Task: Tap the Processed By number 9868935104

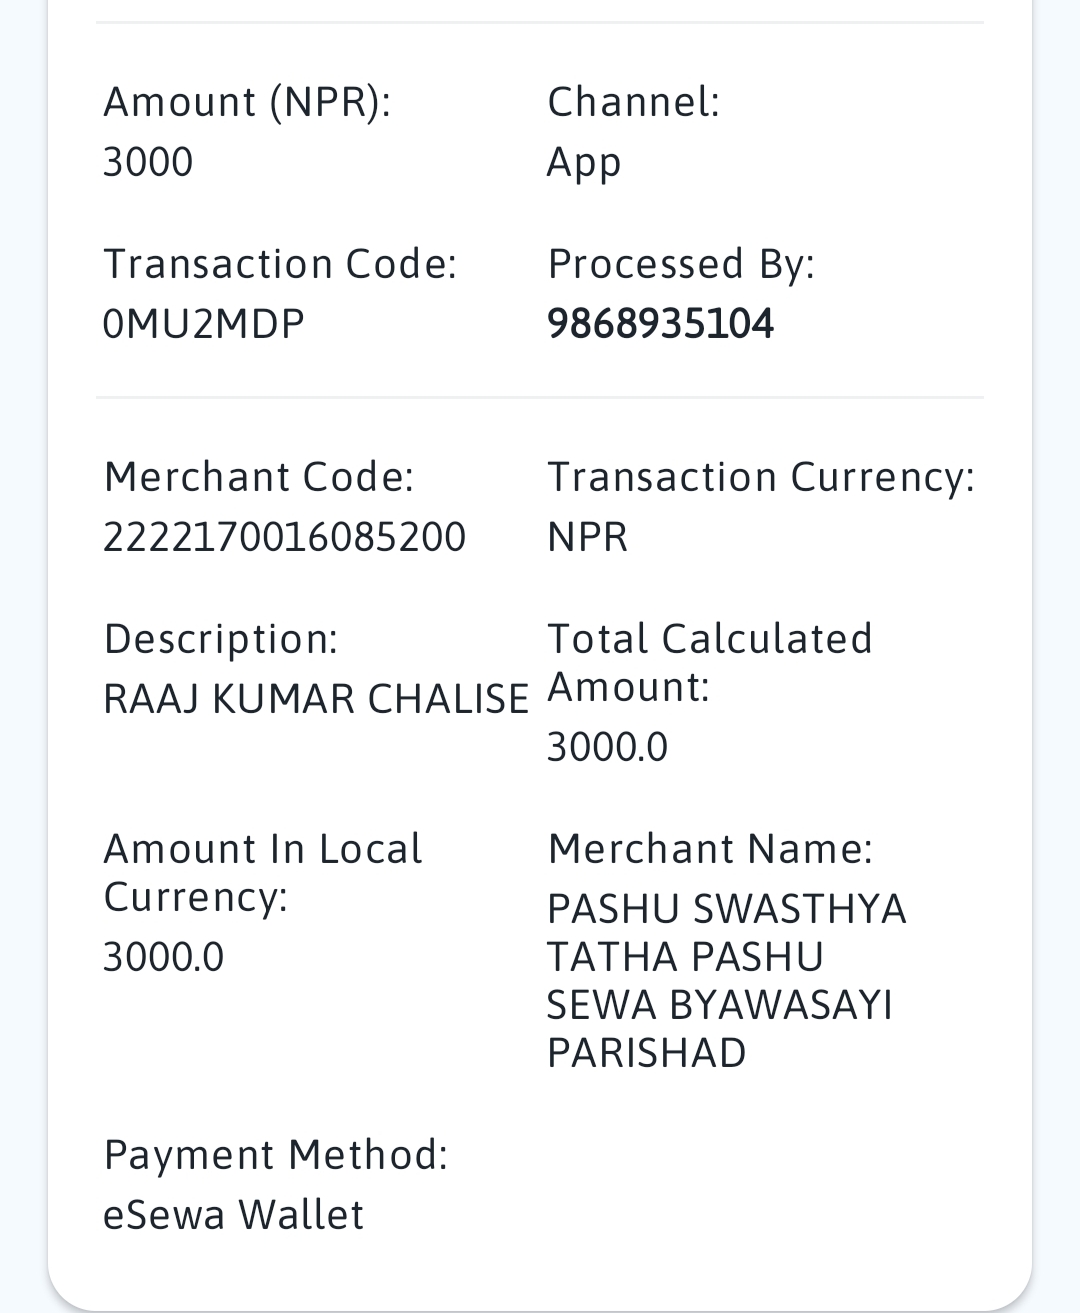Action: 660,324
